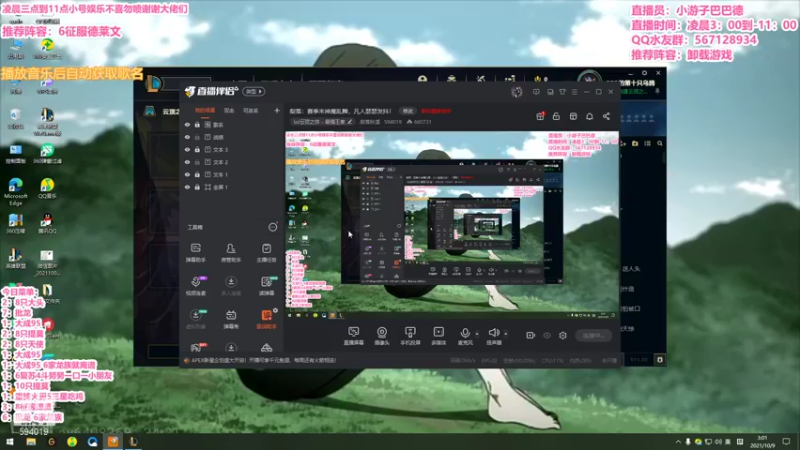Add 直播屏幕 screen capture source
Screen dimensions: 800x450
[353, 336]
